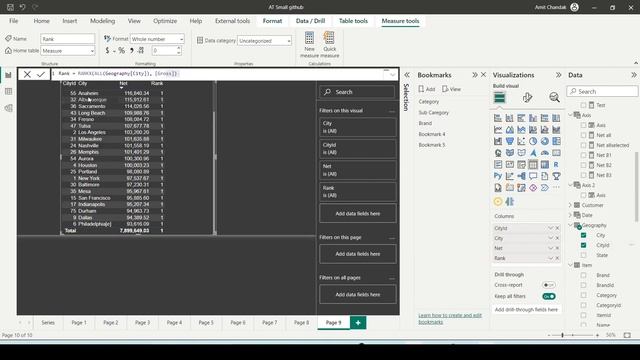Adjust the zoom slider in status bar
The image size is (640, 360).
tap(562, 335)
